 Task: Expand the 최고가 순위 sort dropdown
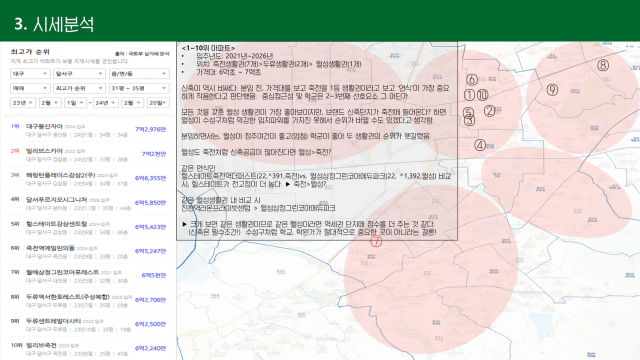pos(79,88)
